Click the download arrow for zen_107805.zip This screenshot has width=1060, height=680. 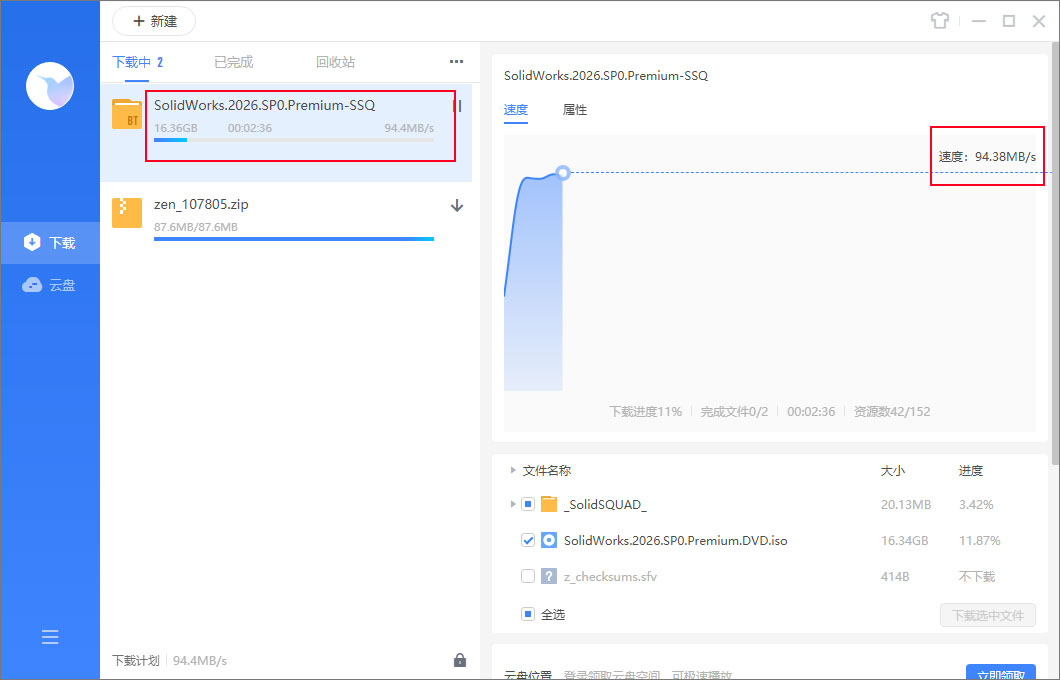(x=457, y=205)
